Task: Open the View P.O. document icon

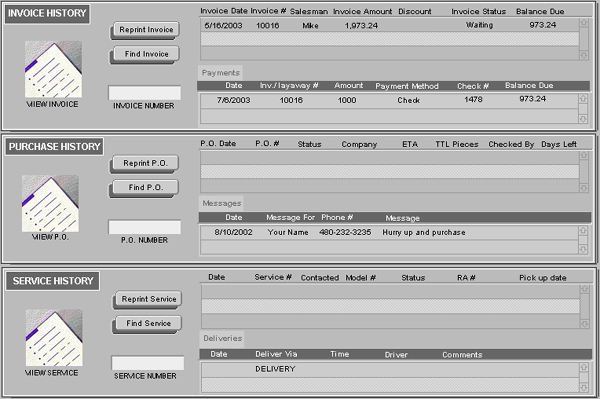Action: pos(50,204)
